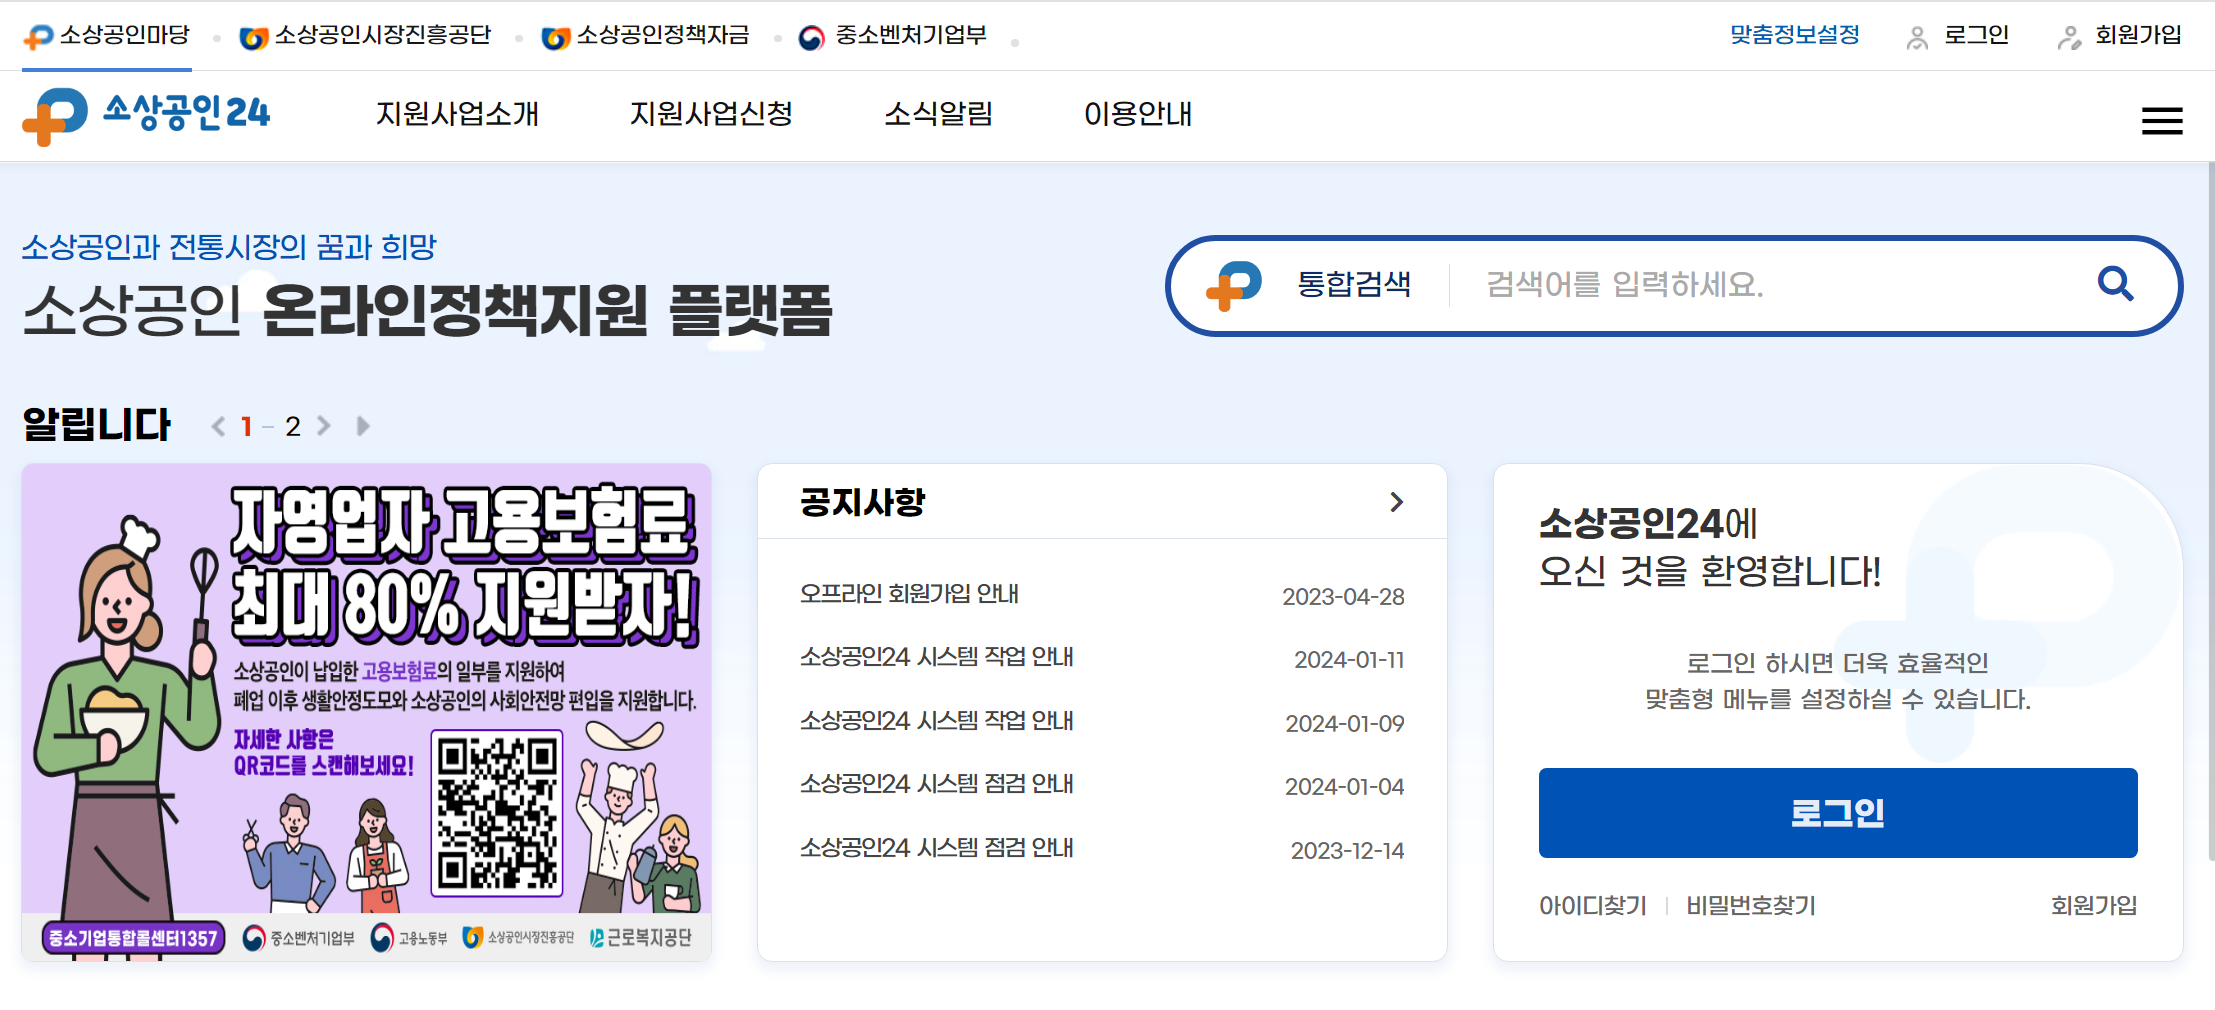2215x1010 pixels.
Task: Select banner page 2
Action: (293, 427)
